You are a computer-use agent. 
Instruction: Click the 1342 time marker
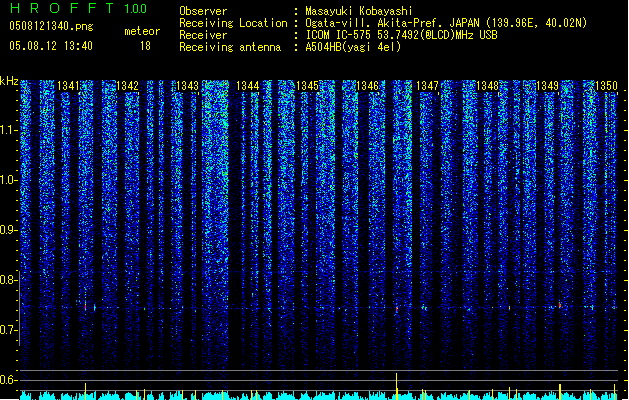coord(127,86)
